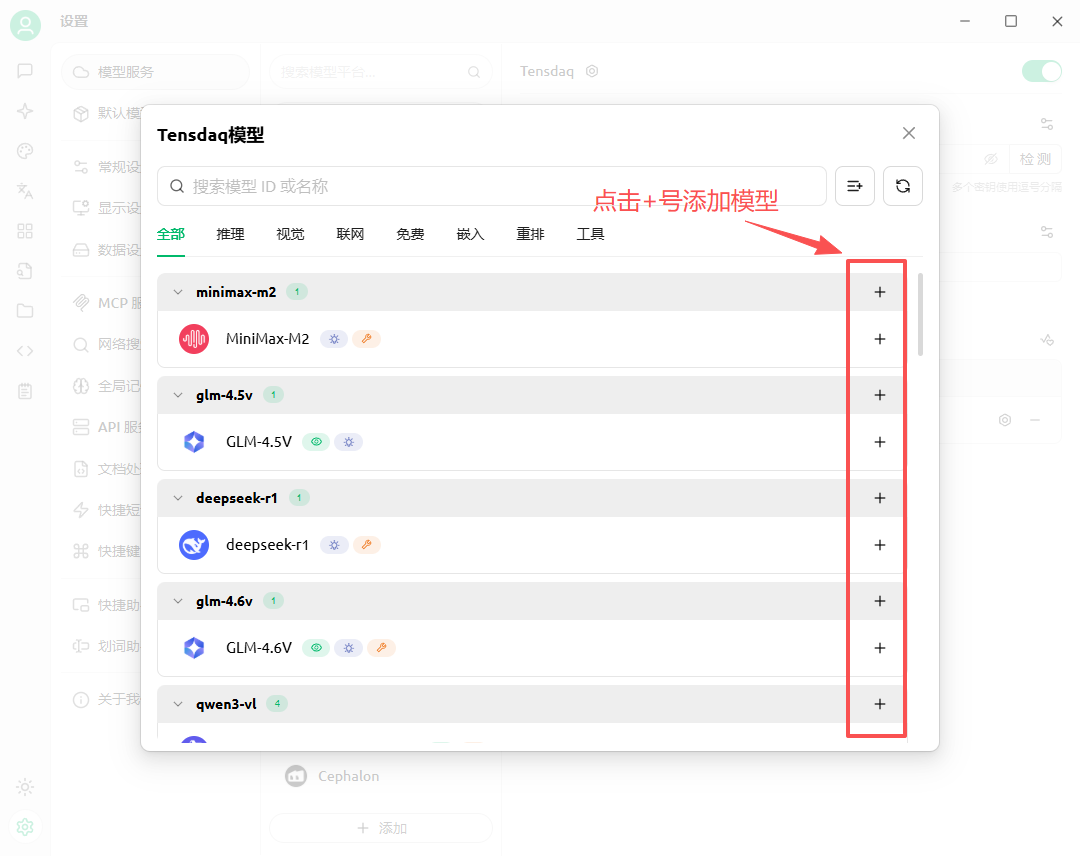Open the files folder icon in the sidebar

tap(25, 311)
